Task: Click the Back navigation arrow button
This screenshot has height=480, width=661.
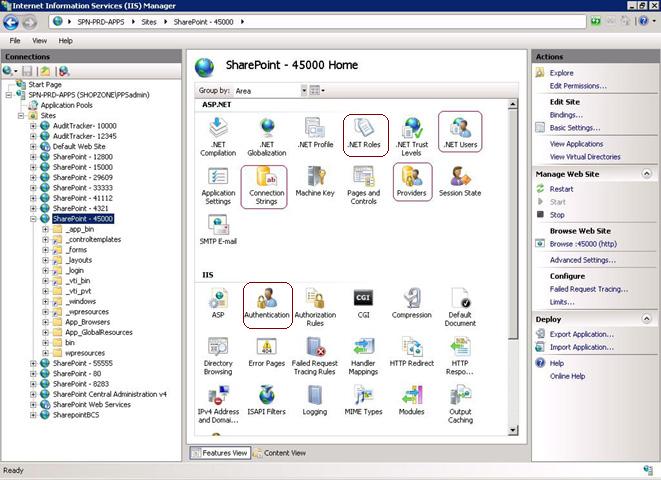Action: pyautogui.click(x=11, y=22)
